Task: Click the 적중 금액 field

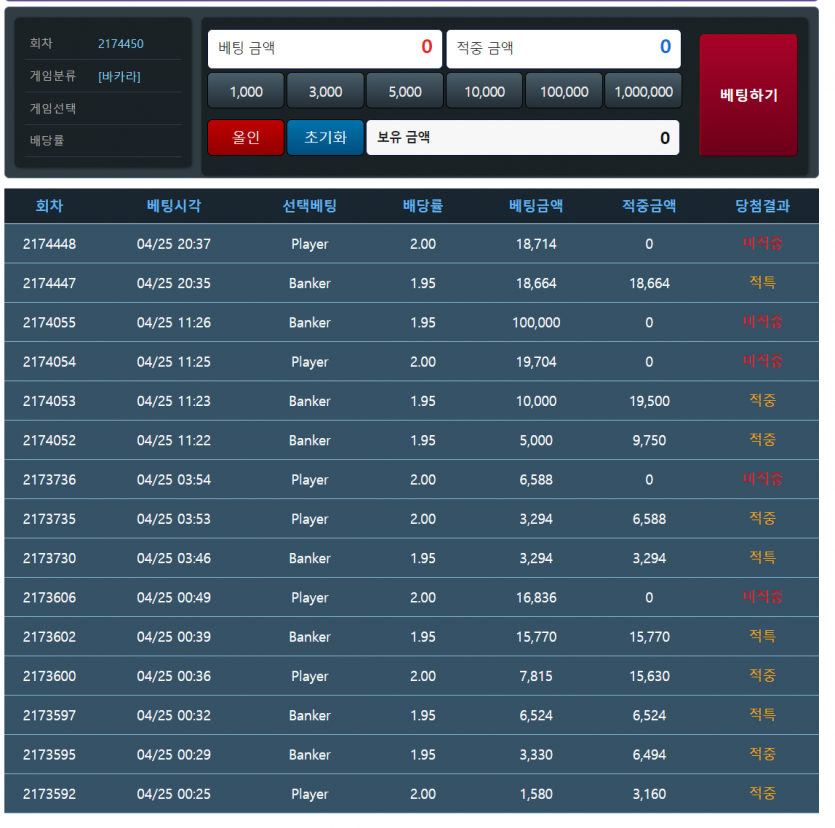Action: pos(563,48)
